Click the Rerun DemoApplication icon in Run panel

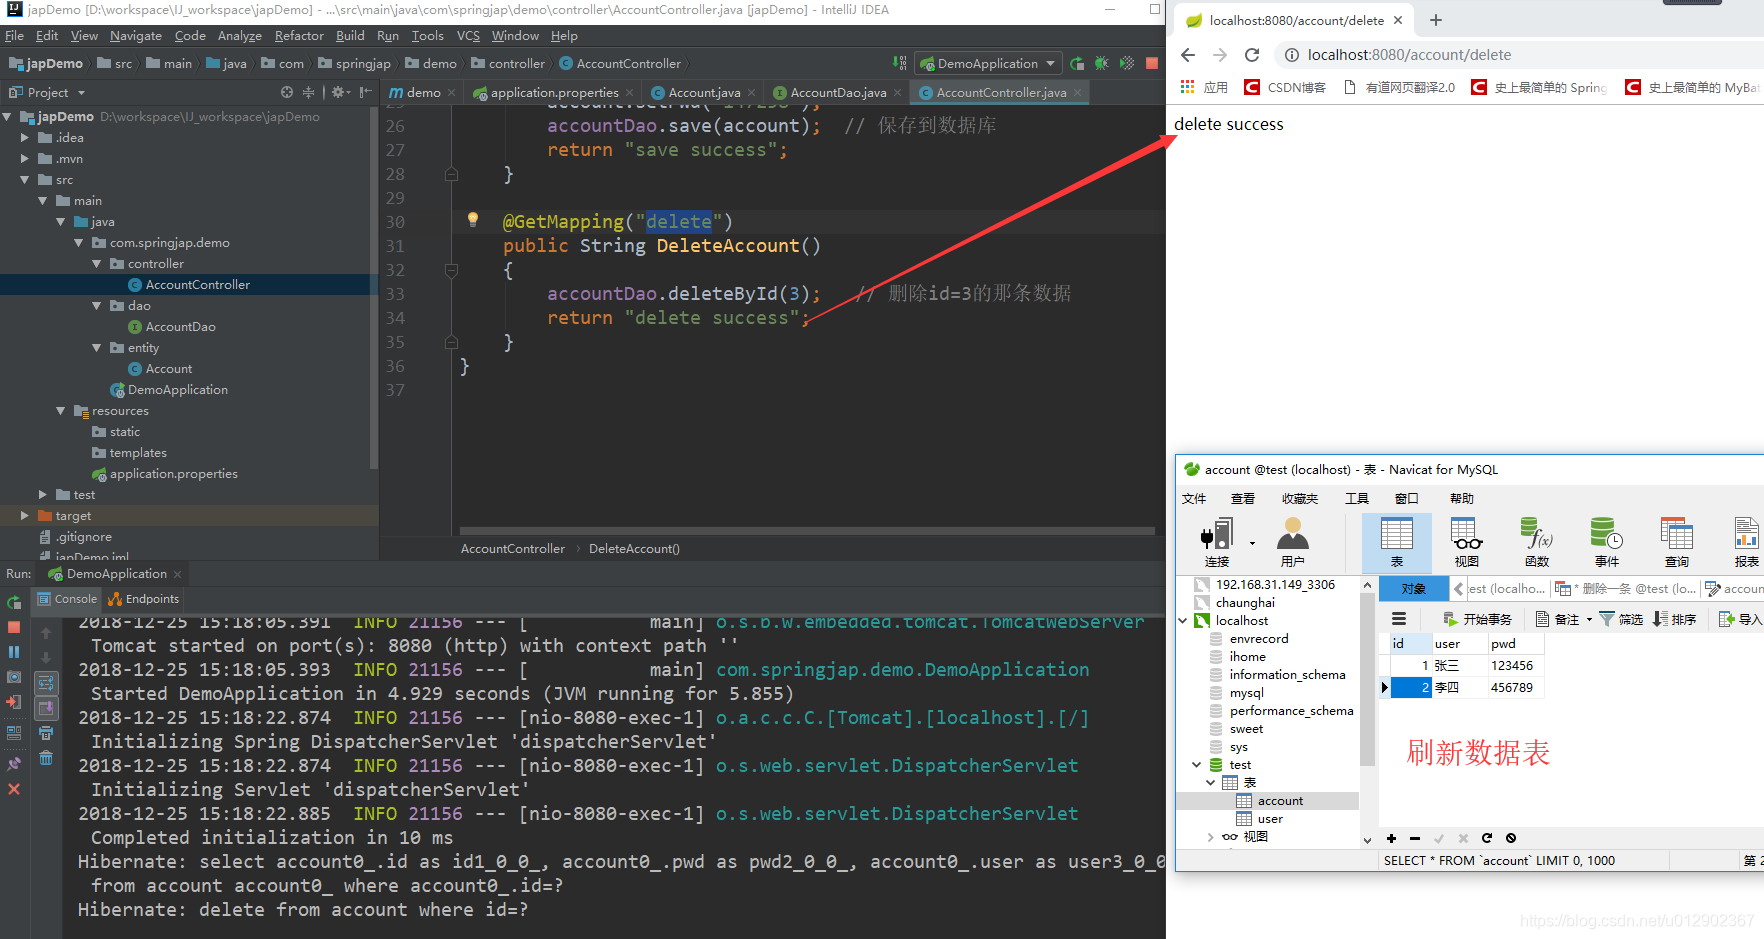click(14, 603)
